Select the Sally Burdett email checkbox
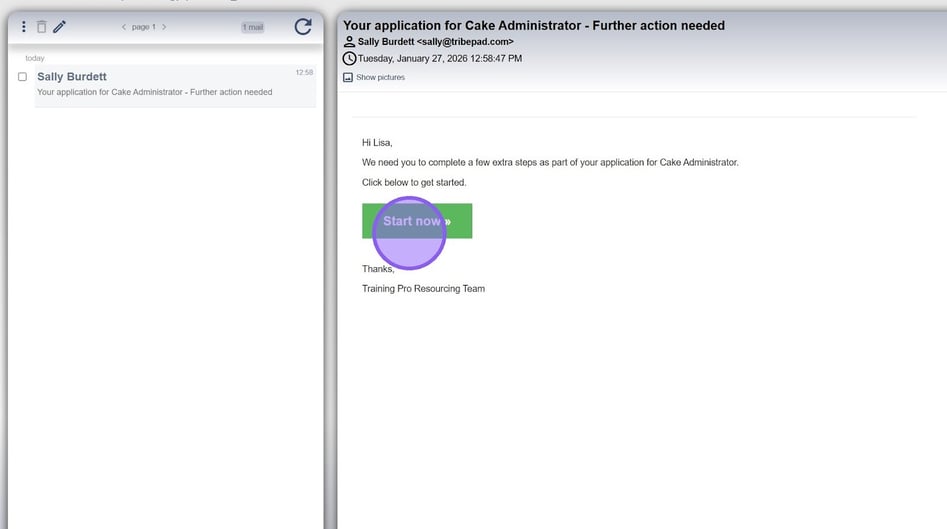The height and width of the screenshot is (529, 947). [x=23, y=77]
